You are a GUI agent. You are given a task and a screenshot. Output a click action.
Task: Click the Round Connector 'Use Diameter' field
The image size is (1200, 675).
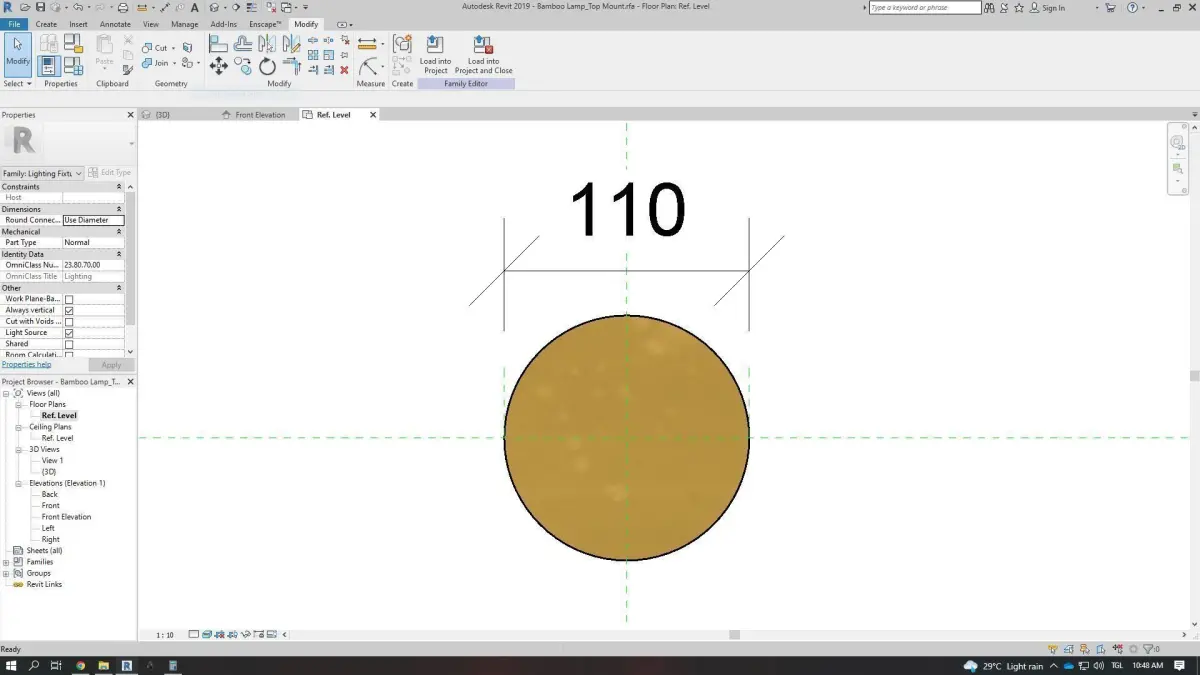(x=93, y=220)
